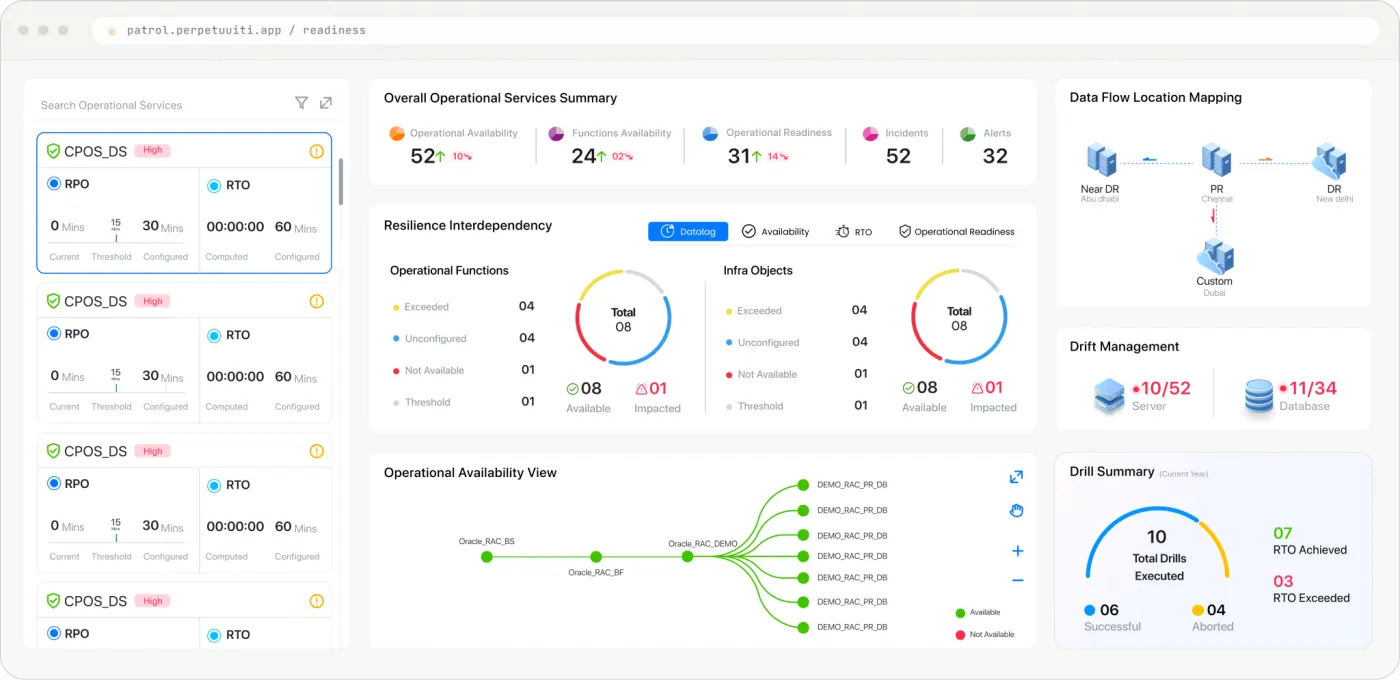Select RPO radio in second CPOS_DS card
Viewport: 1400px width, 680px height.
pyautogui.click(x=54, y=334)
